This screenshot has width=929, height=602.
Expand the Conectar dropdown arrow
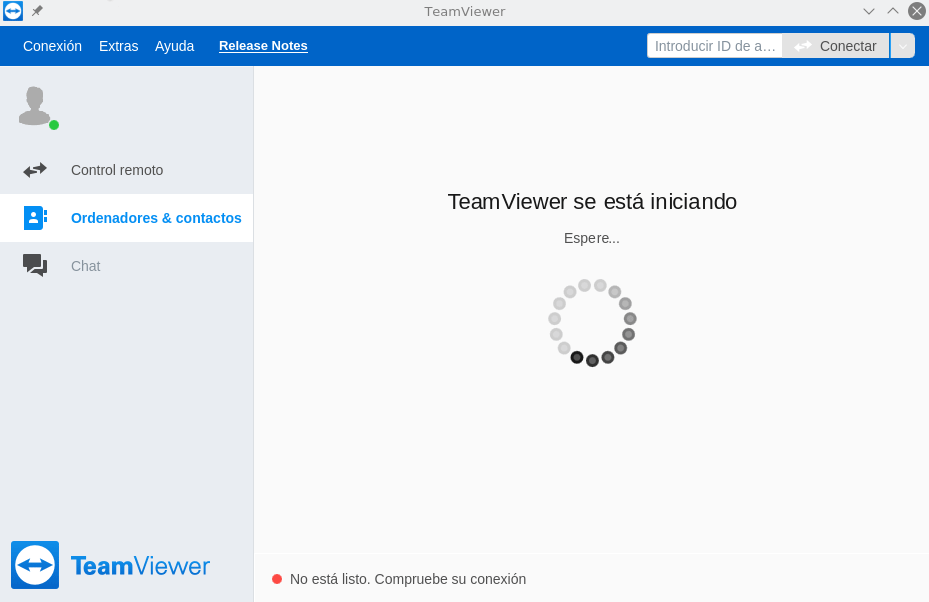click(x=902, y=46)
